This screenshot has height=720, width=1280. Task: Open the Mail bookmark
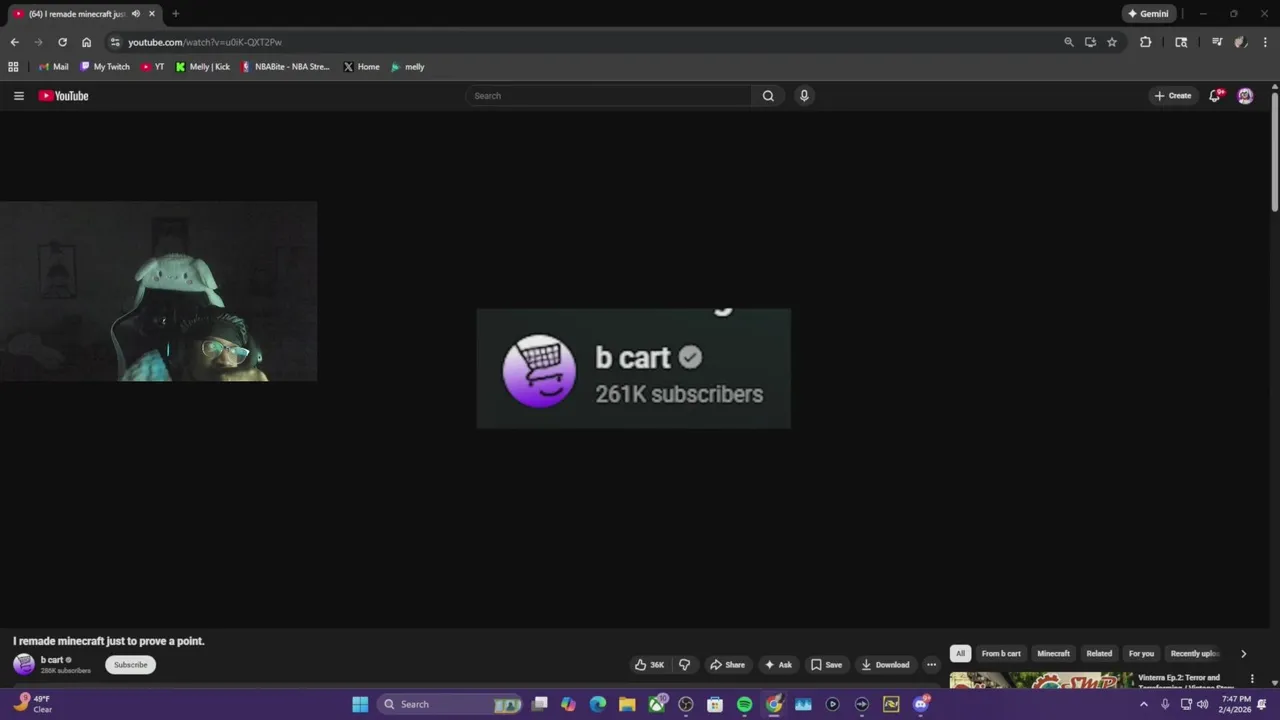53,67
